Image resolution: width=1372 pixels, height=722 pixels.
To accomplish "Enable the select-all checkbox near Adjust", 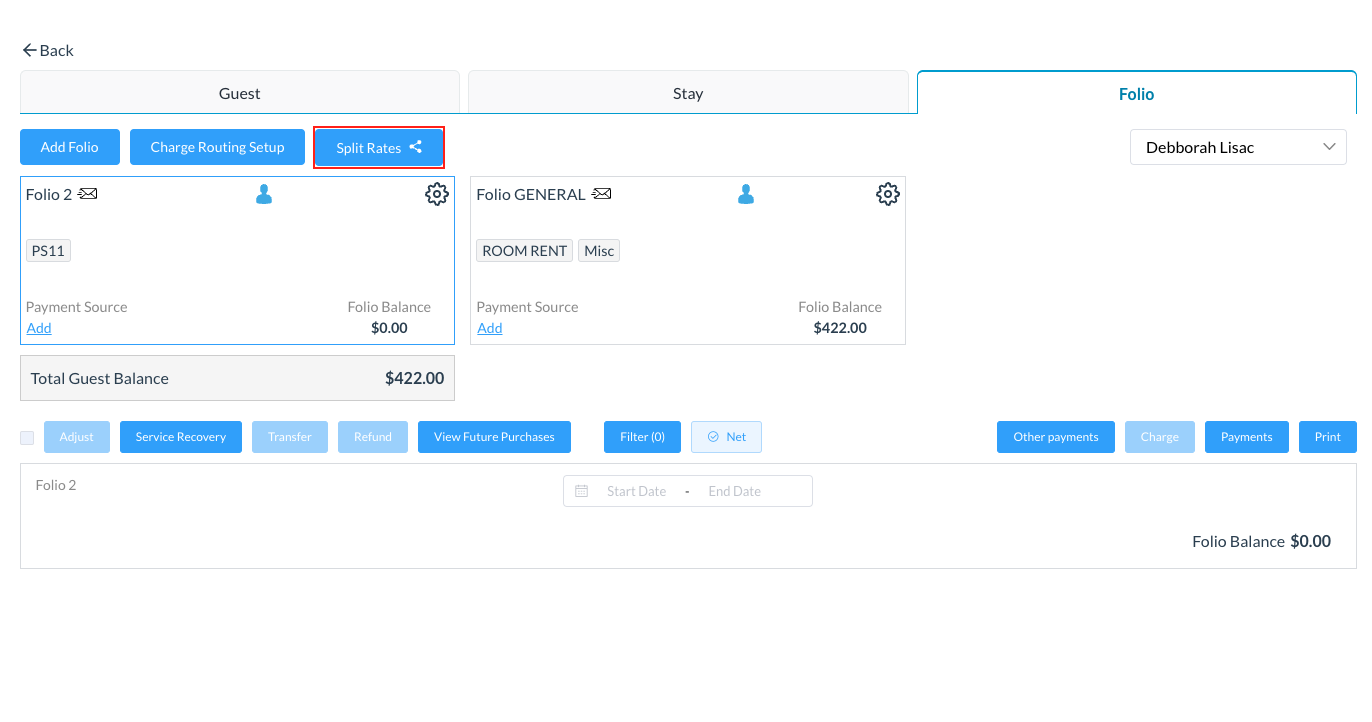I will coord(26,437).
